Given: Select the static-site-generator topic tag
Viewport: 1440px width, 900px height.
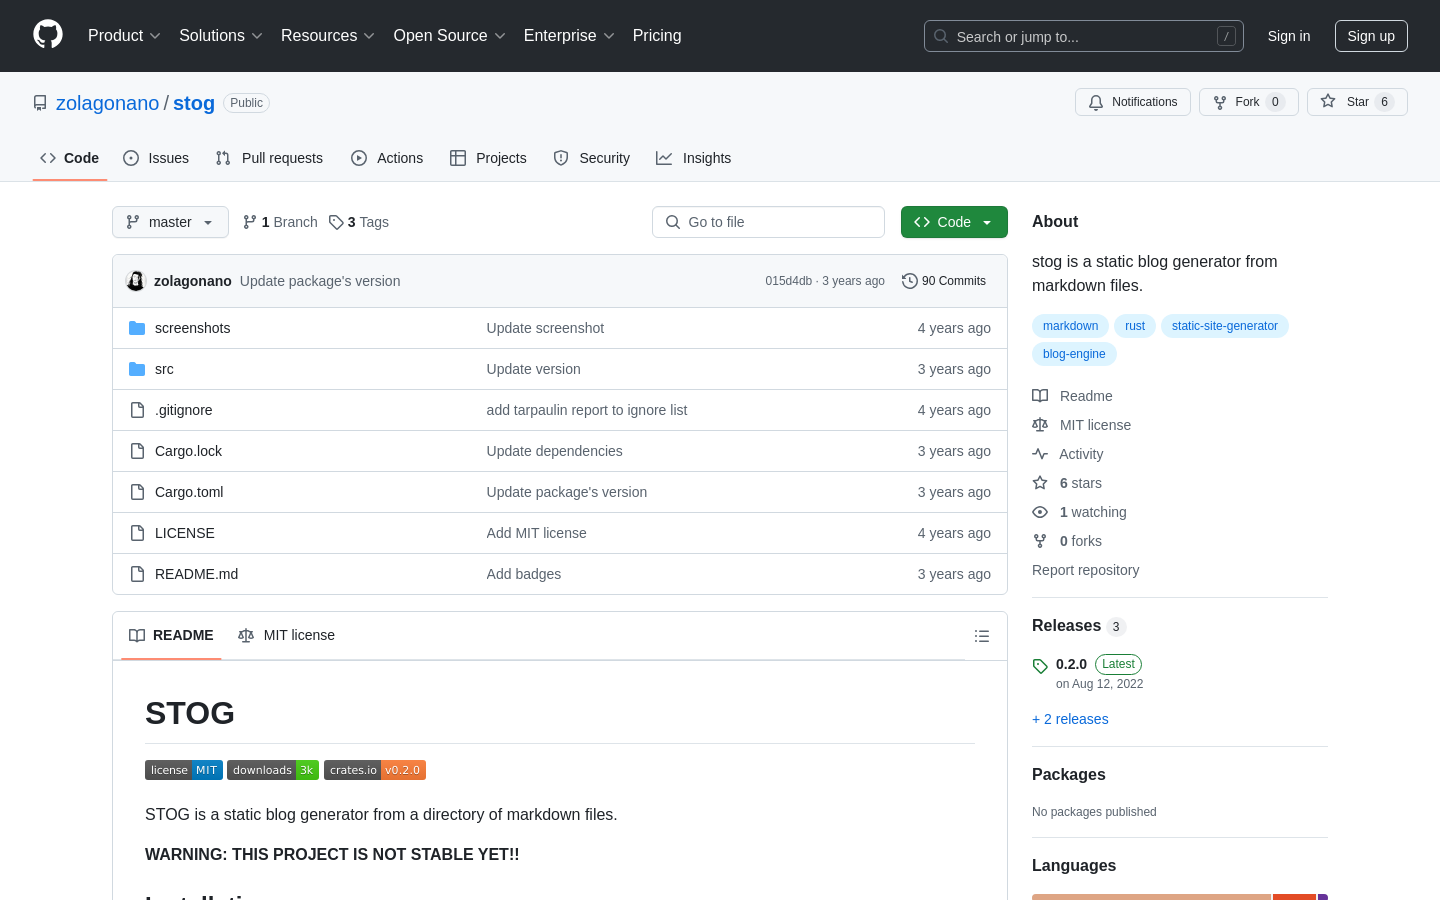Looking at the screenshot, I should pyautogui.click(x=1225, y=326).
